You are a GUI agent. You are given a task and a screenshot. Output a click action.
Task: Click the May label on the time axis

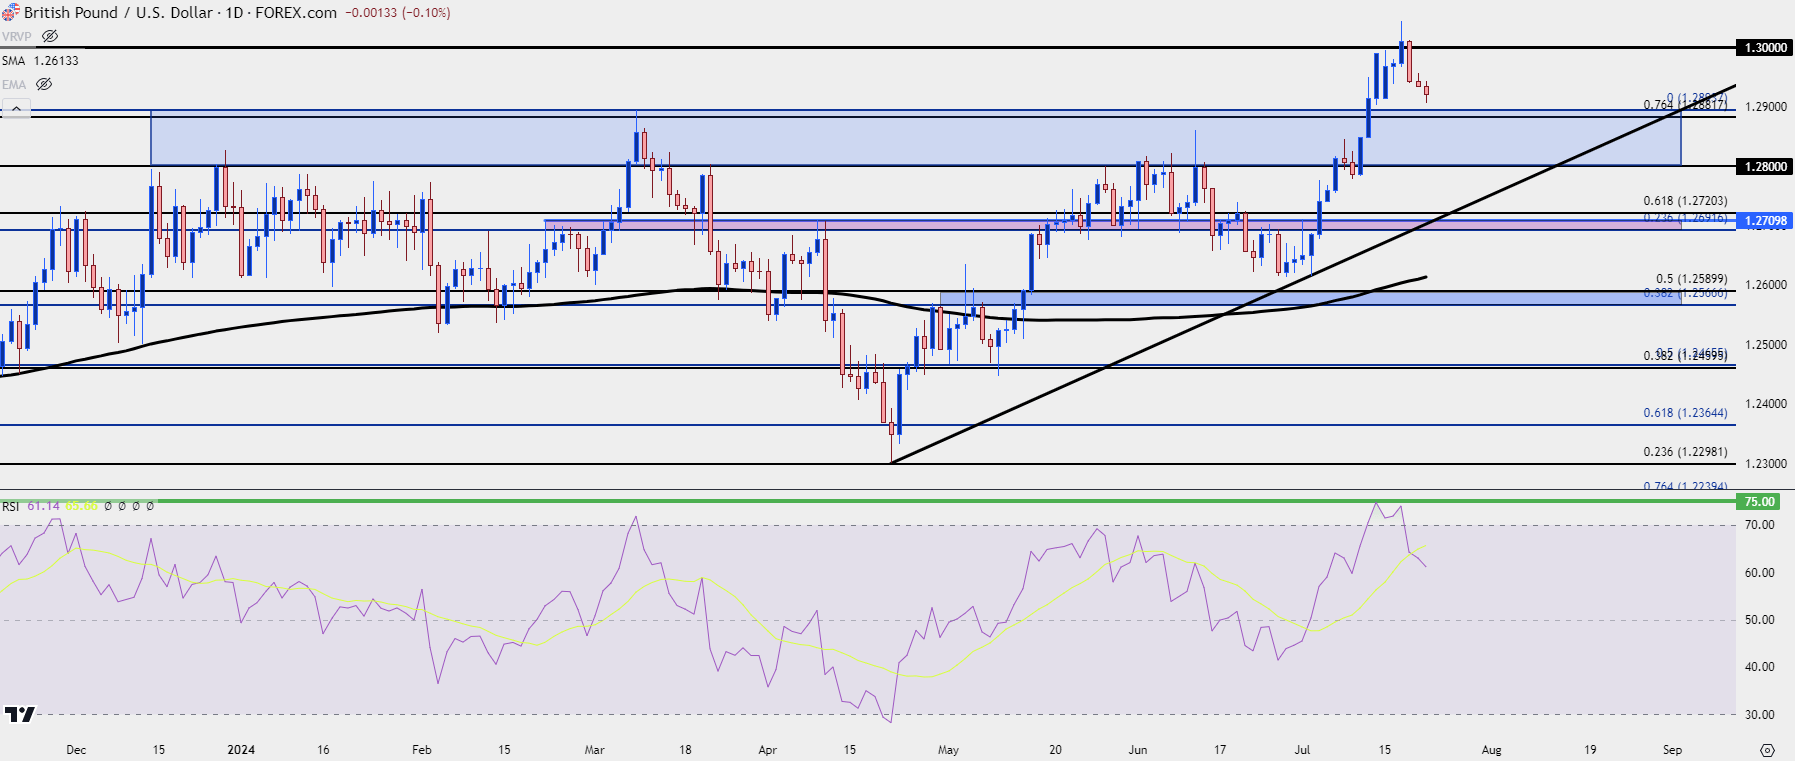948,749
